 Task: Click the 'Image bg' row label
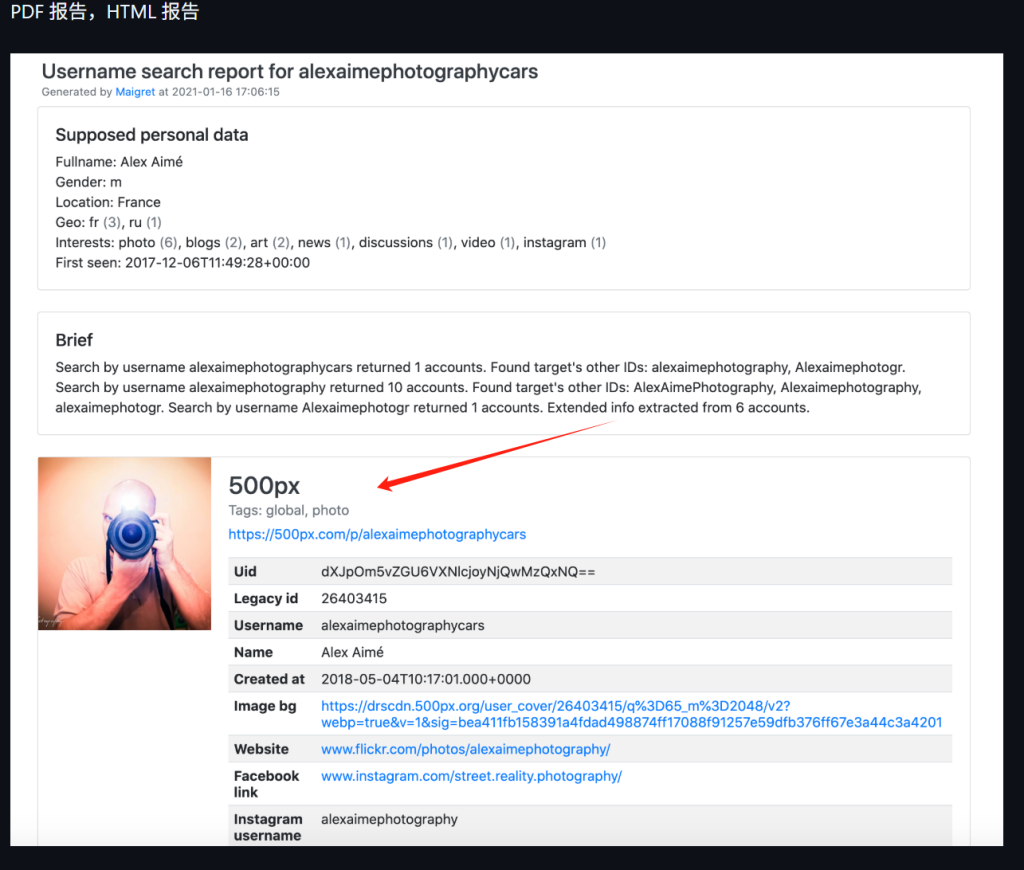(265, 706)
